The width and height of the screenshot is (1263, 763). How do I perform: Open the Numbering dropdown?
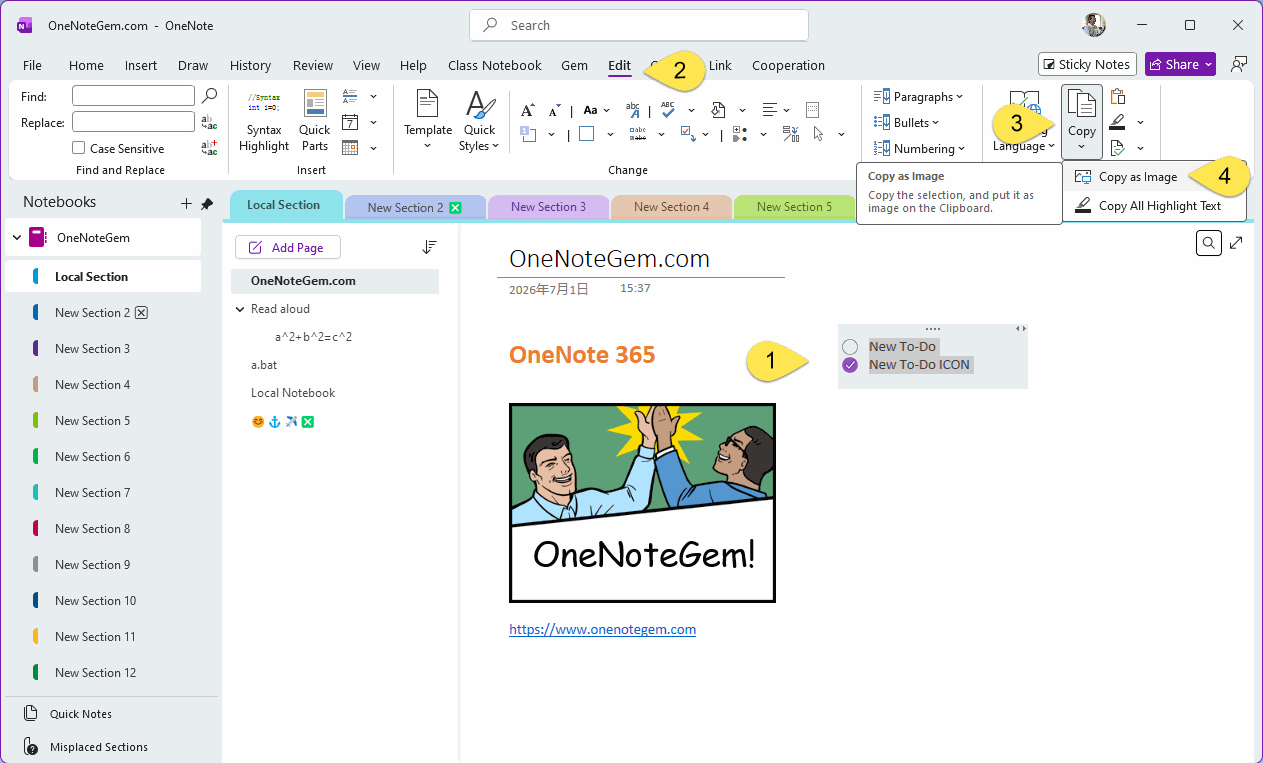(x=918, y=148)
